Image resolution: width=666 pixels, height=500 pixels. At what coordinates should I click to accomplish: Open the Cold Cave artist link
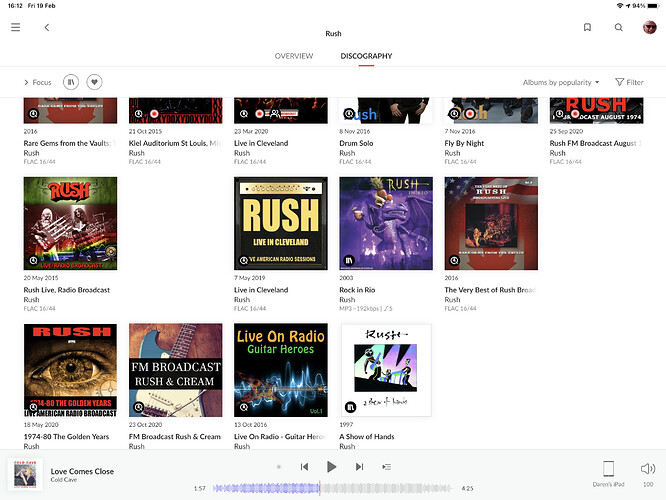tap(64, 480)
